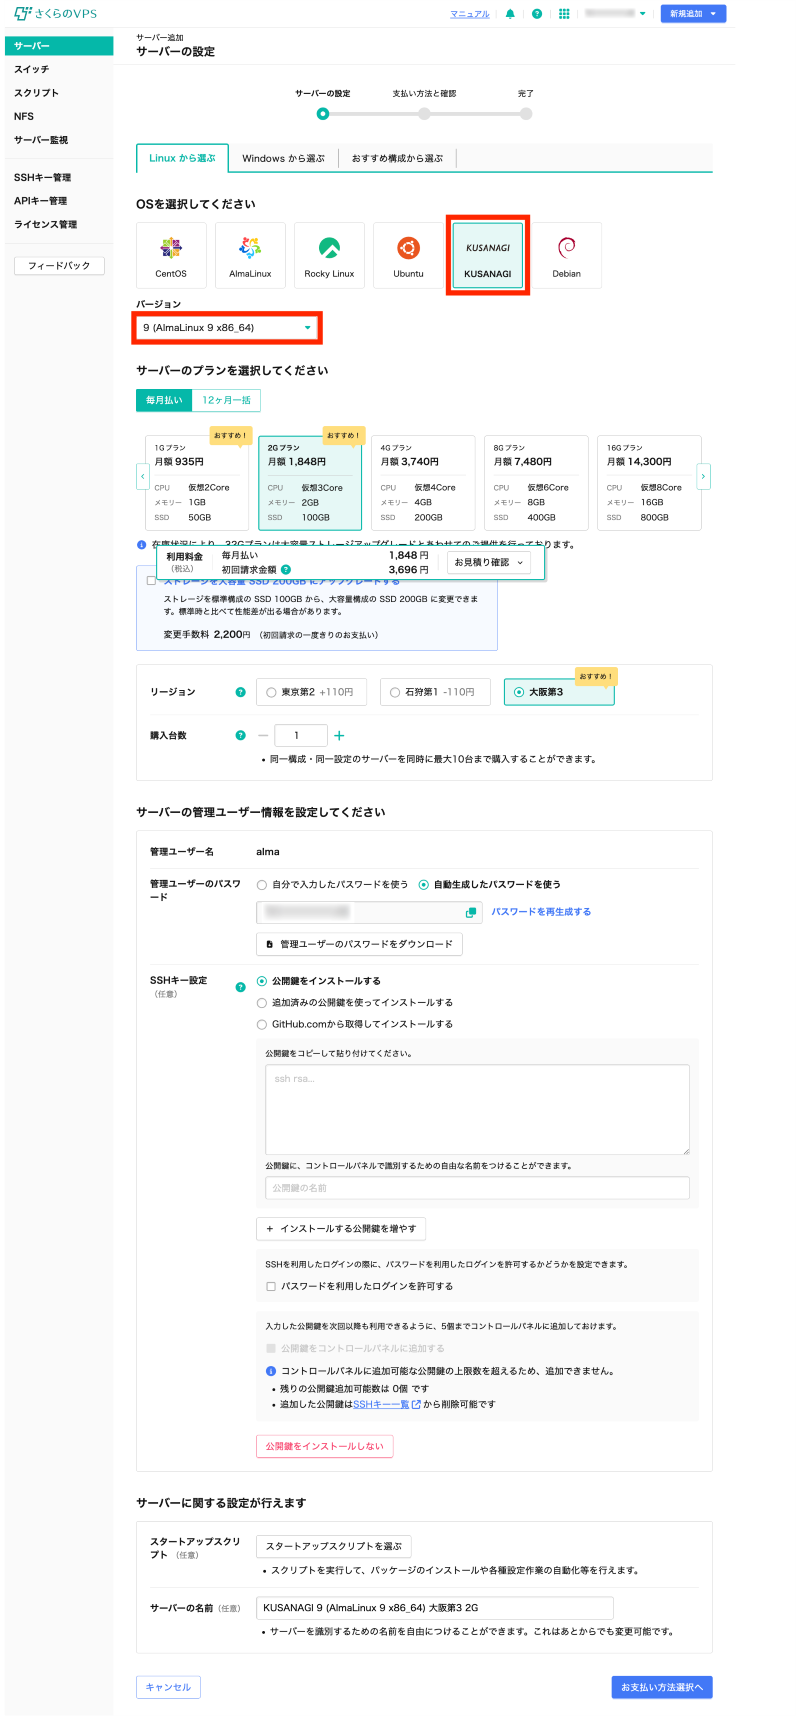This screenshot has width=800, height=1719.
Task: Open the 新規追加 dropdown button
Action: pos(692,14)
